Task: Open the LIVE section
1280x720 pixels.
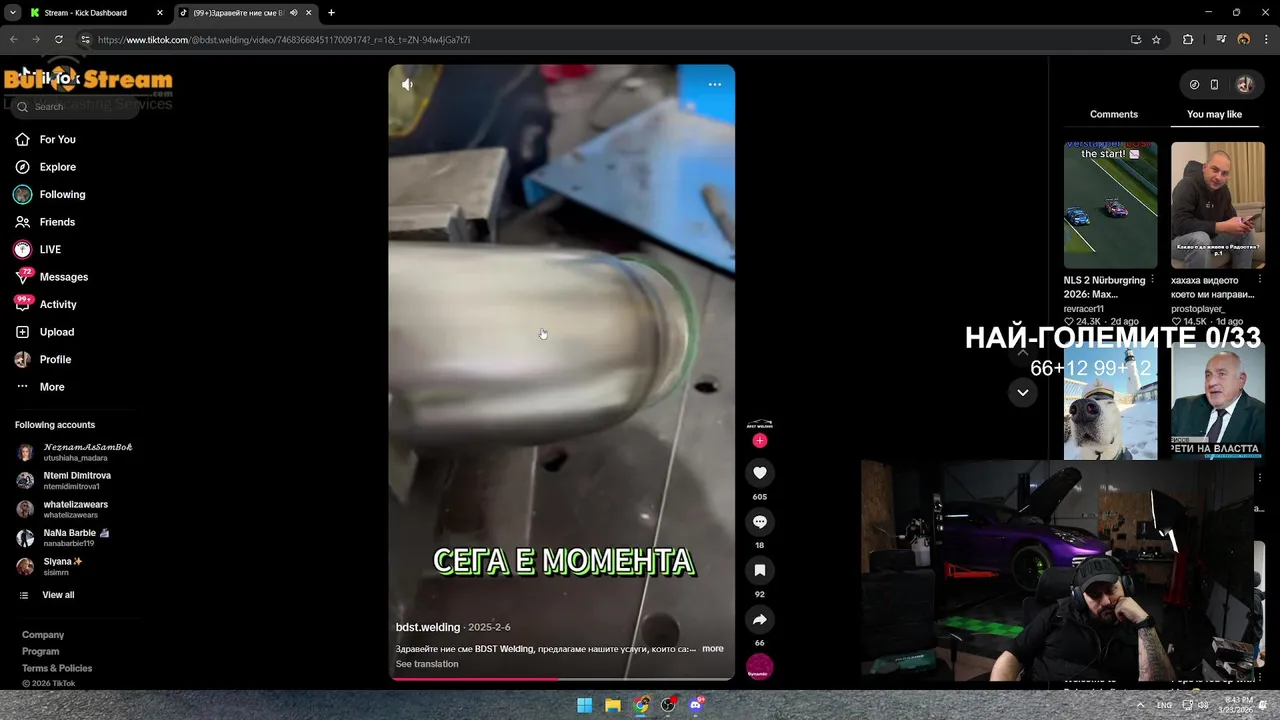Action: 38,250
